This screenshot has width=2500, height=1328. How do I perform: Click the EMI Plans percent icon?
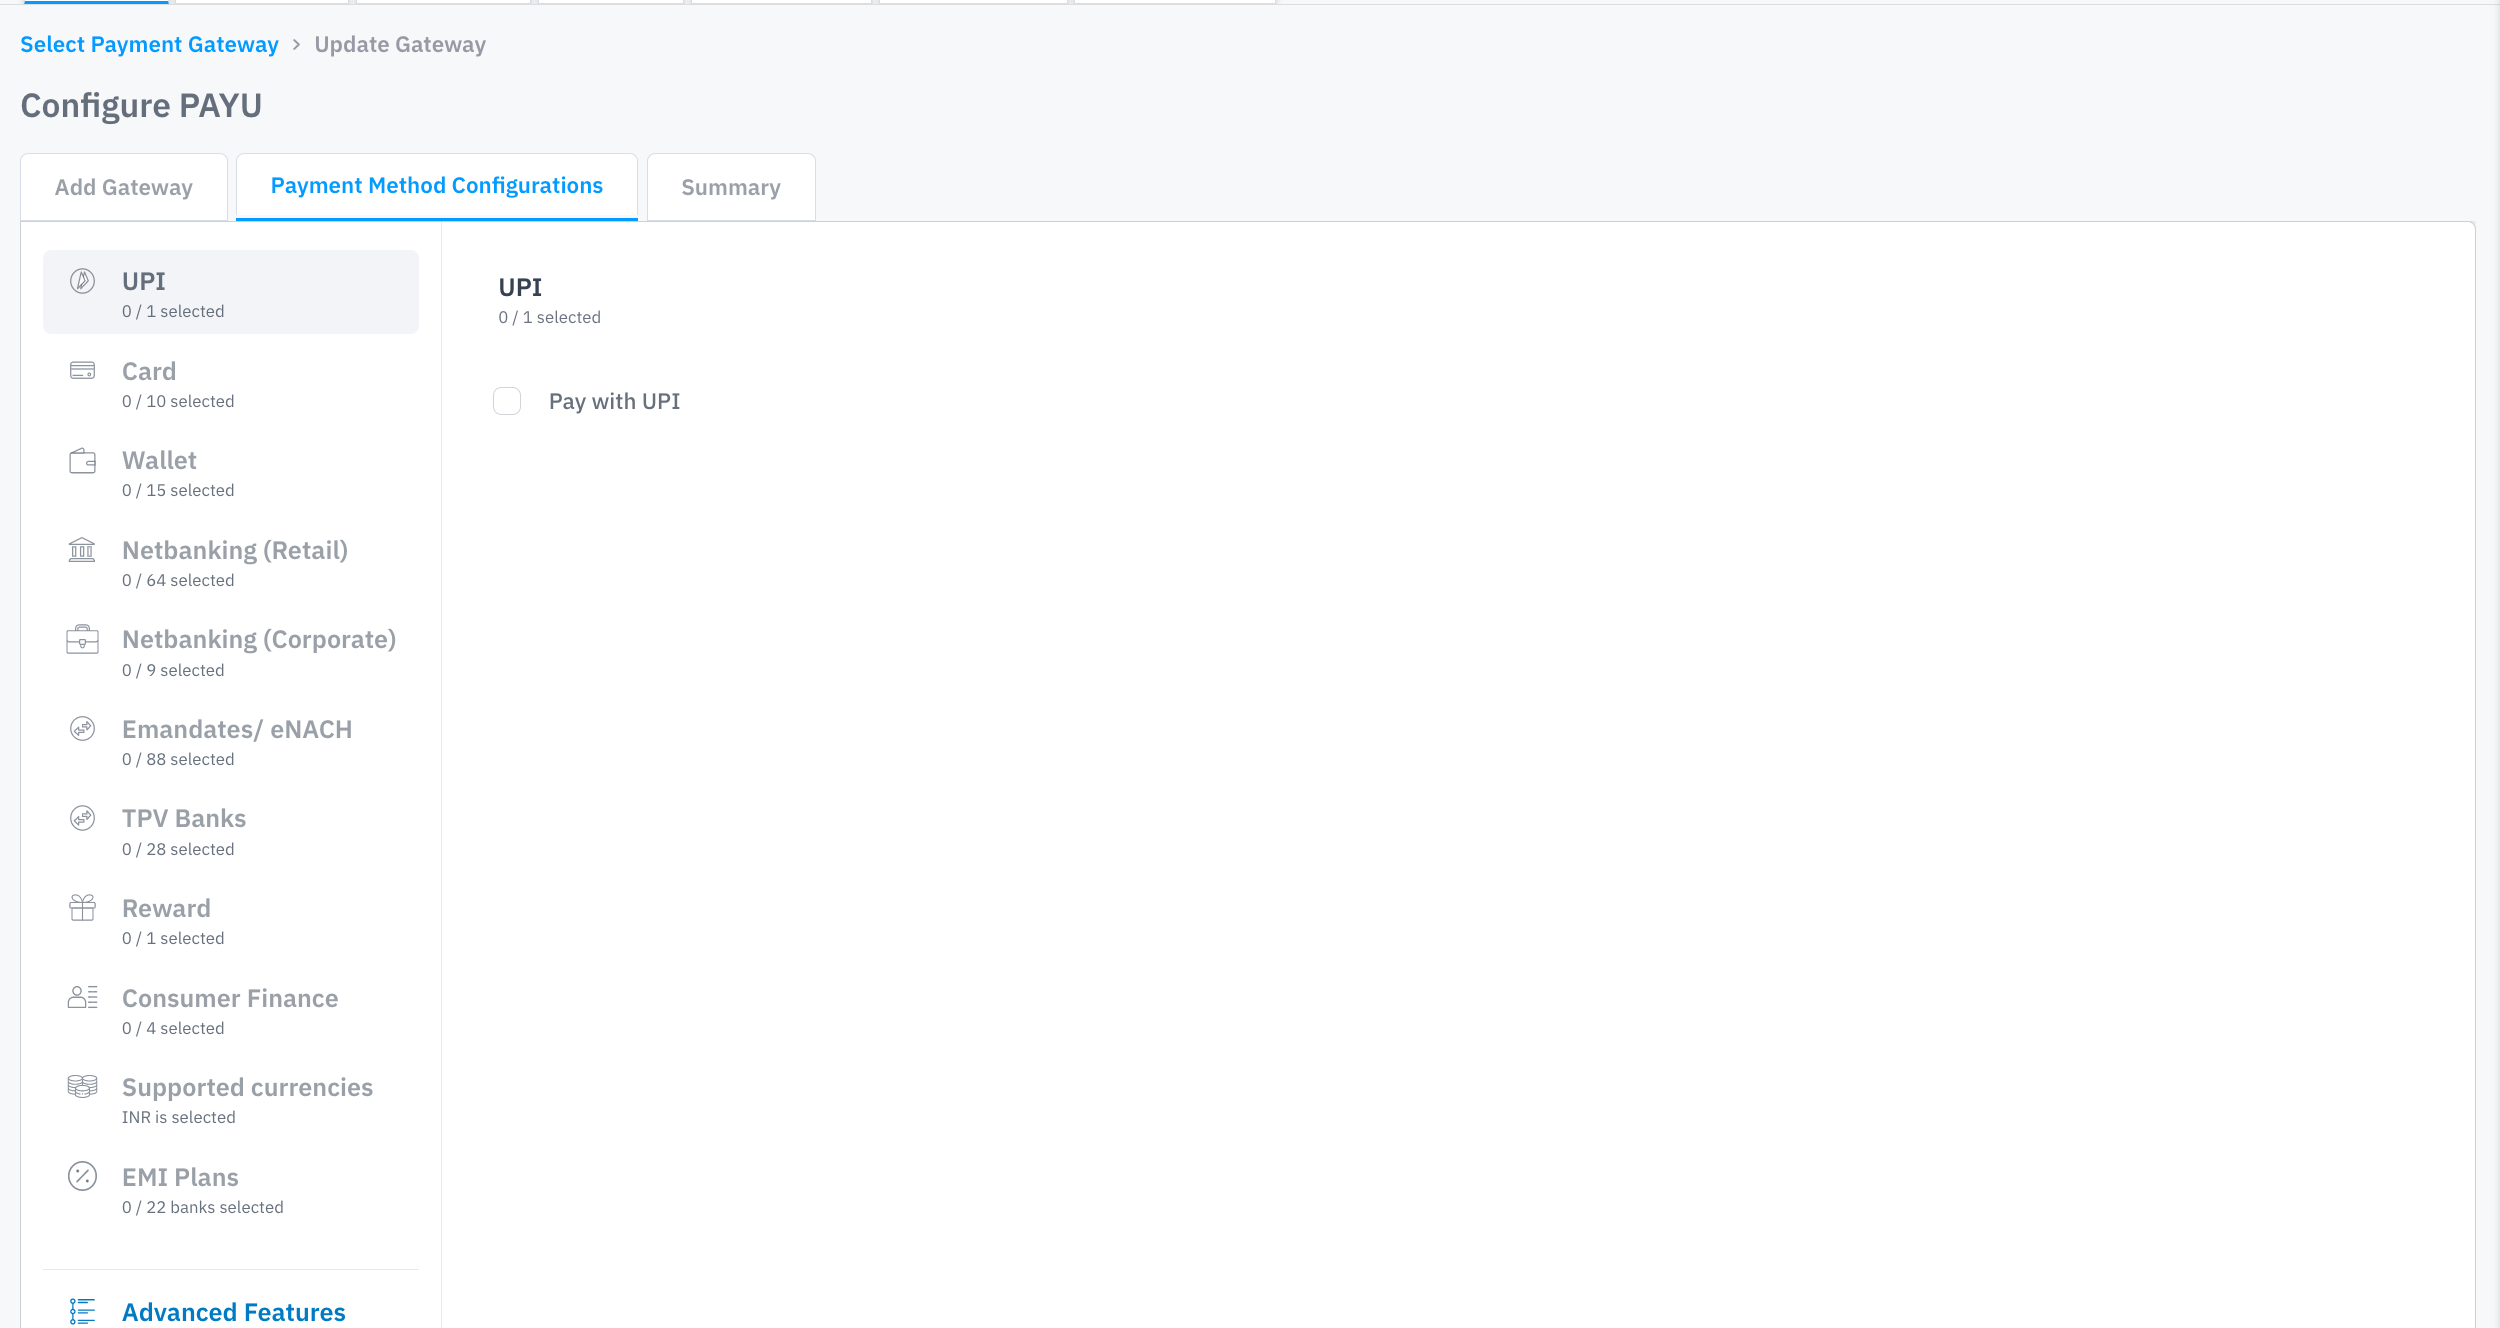(82, 1177)
